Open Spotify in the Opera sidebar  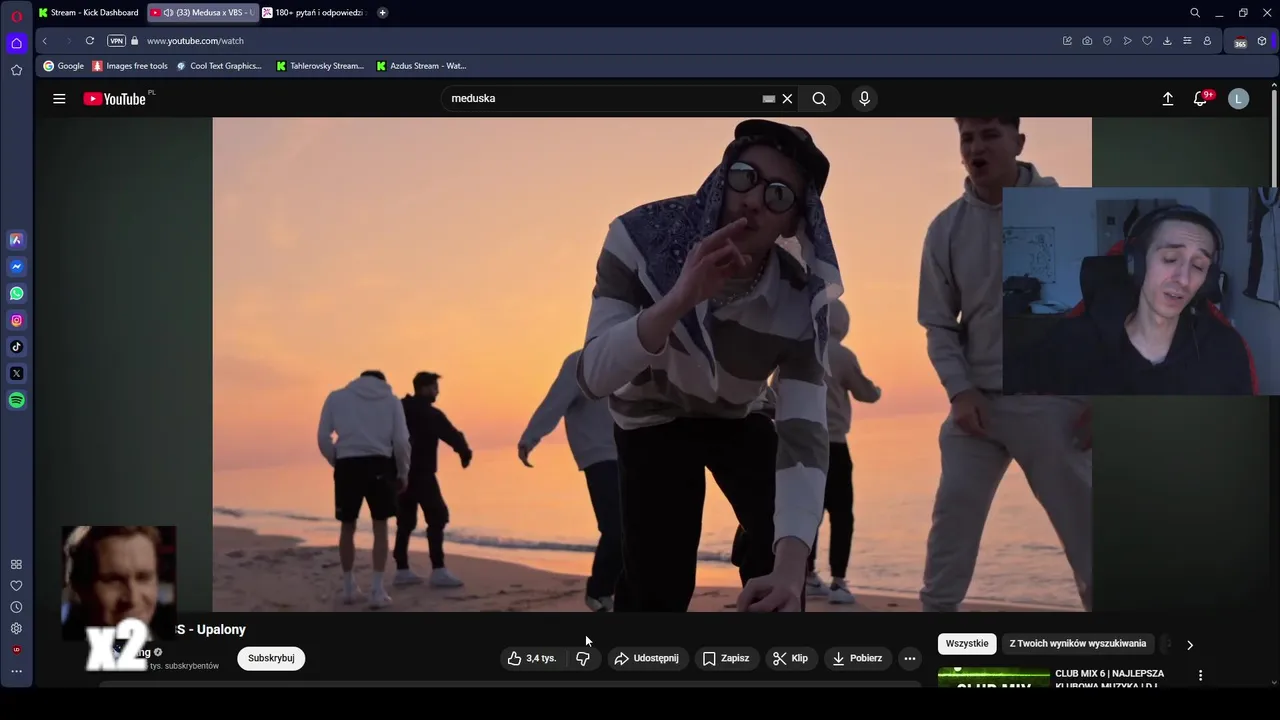coord(16,401)
